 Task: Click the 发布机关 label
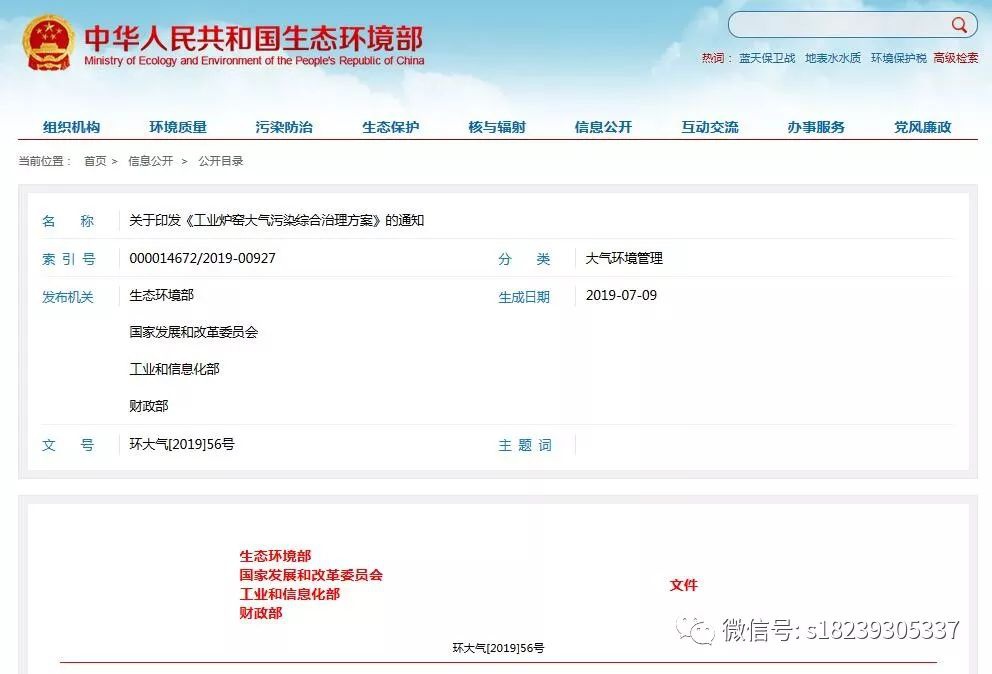click(x=68, y=297)
